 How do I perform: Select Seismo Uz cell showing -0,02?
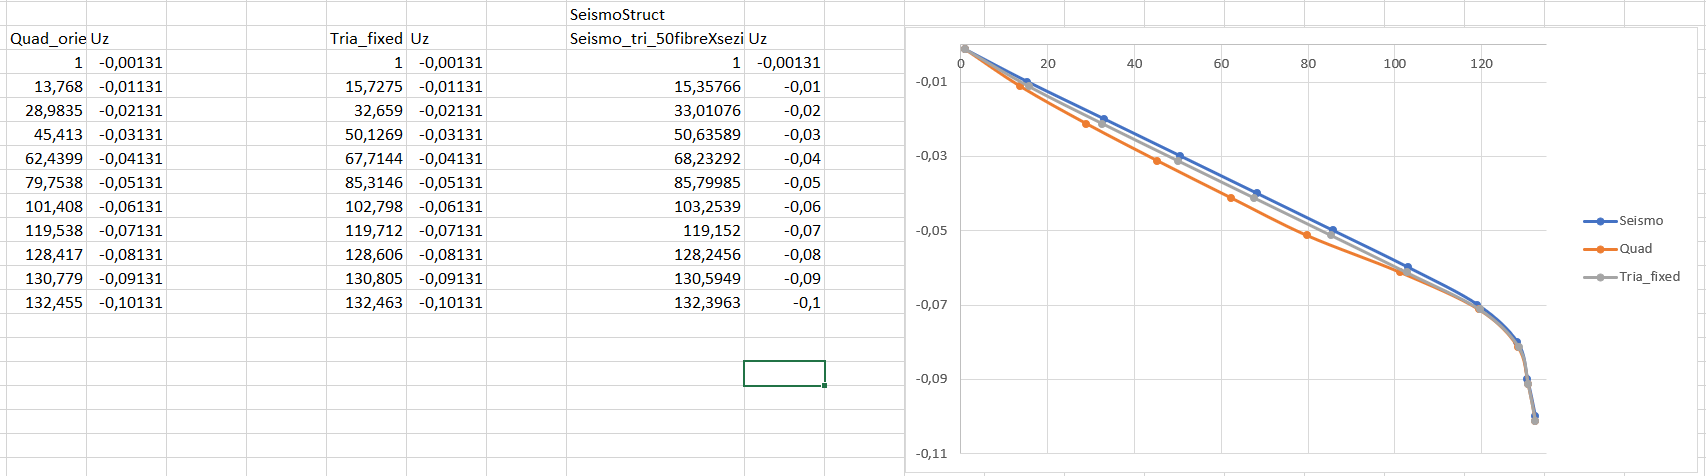coord(785,110)
